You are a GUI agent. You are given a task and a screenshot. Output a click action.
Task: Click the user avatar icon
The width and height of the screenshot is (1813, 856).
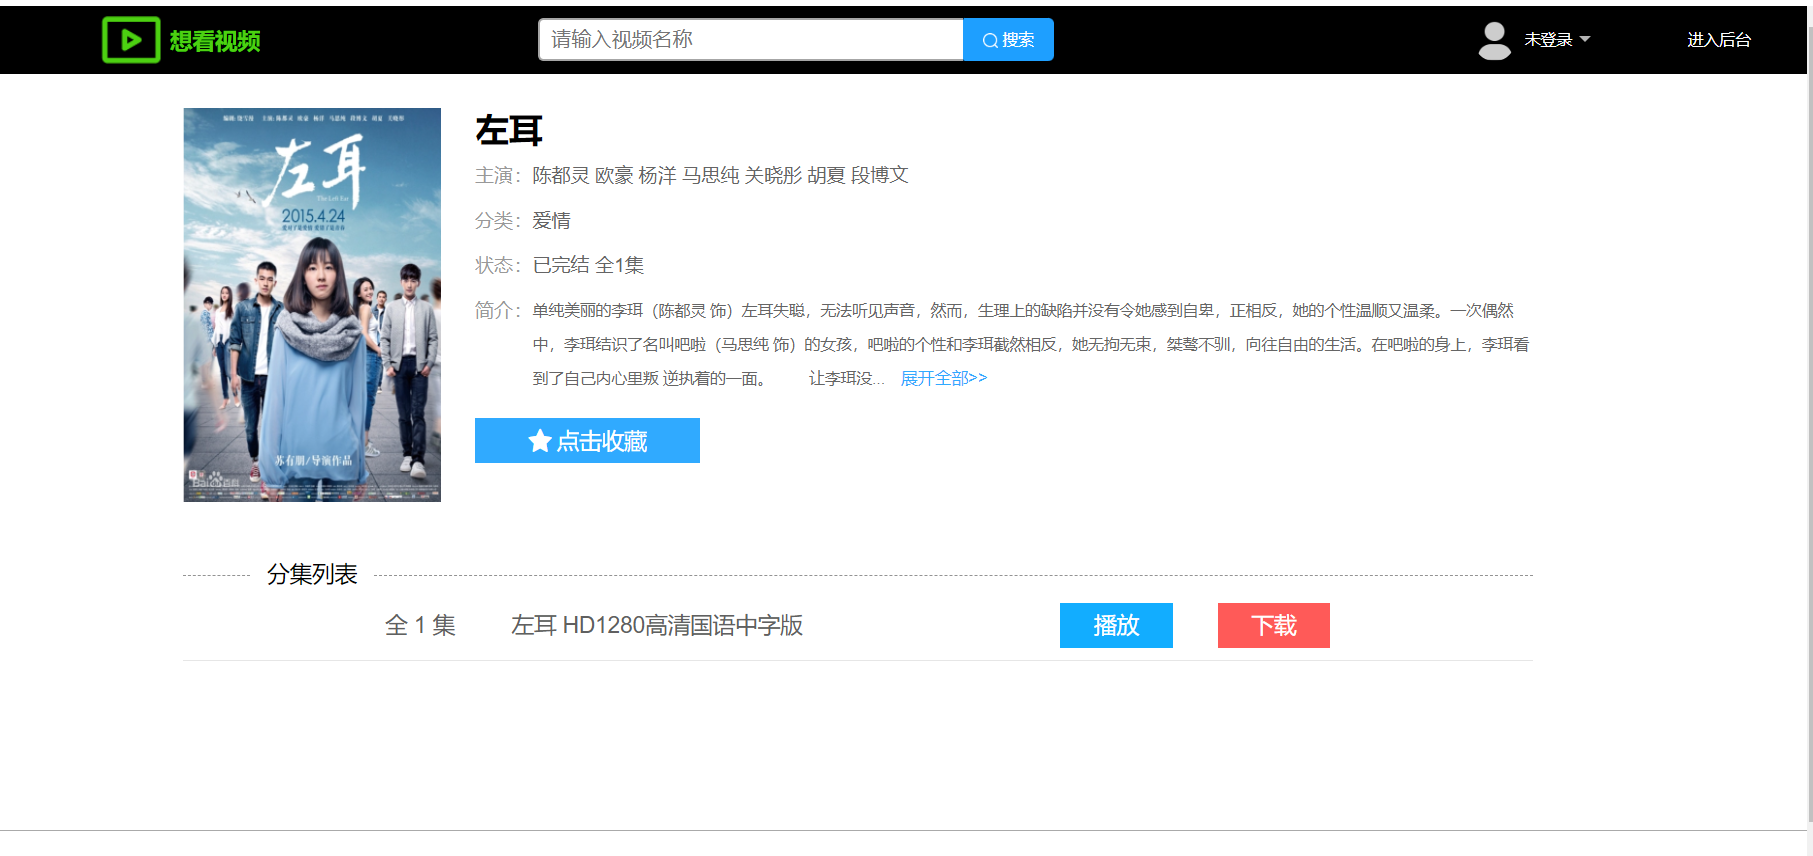point(1494,41)
